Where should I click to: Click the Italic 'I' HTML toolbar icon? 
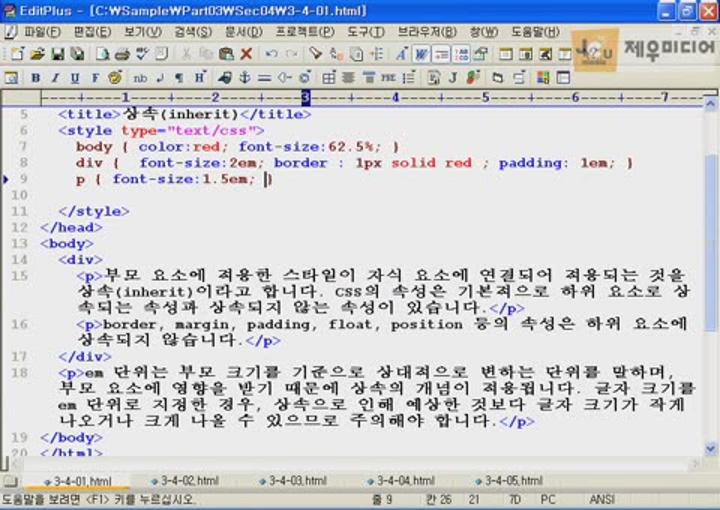tap(55, 78)
